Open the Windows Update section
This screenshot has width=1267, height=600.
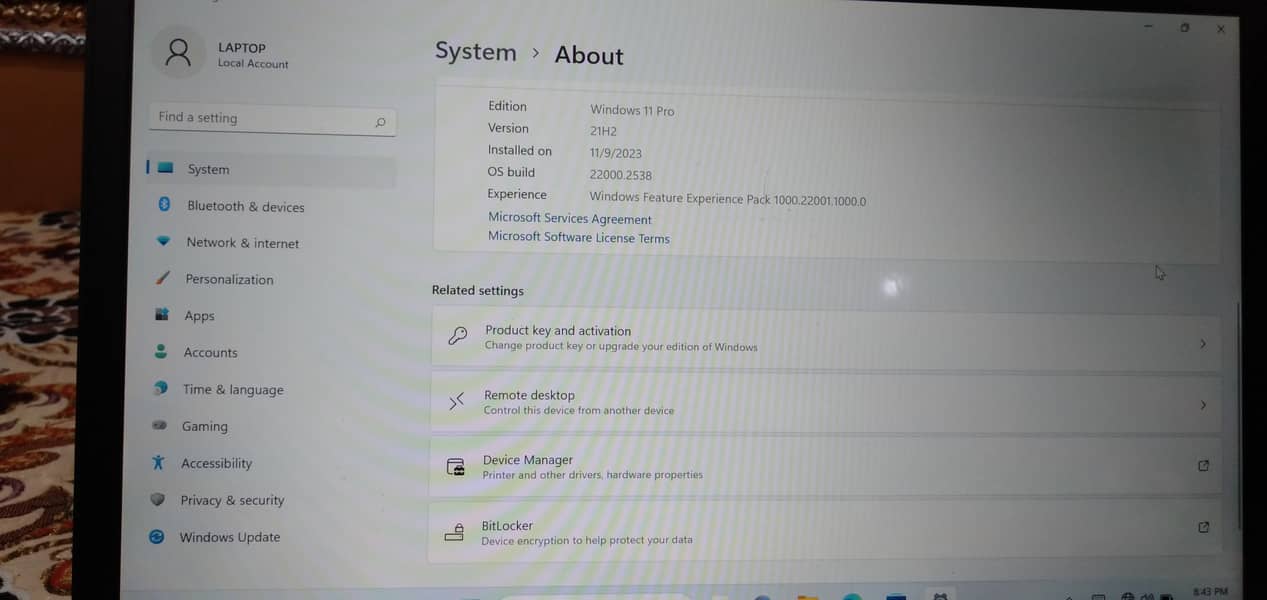(229, 537)
